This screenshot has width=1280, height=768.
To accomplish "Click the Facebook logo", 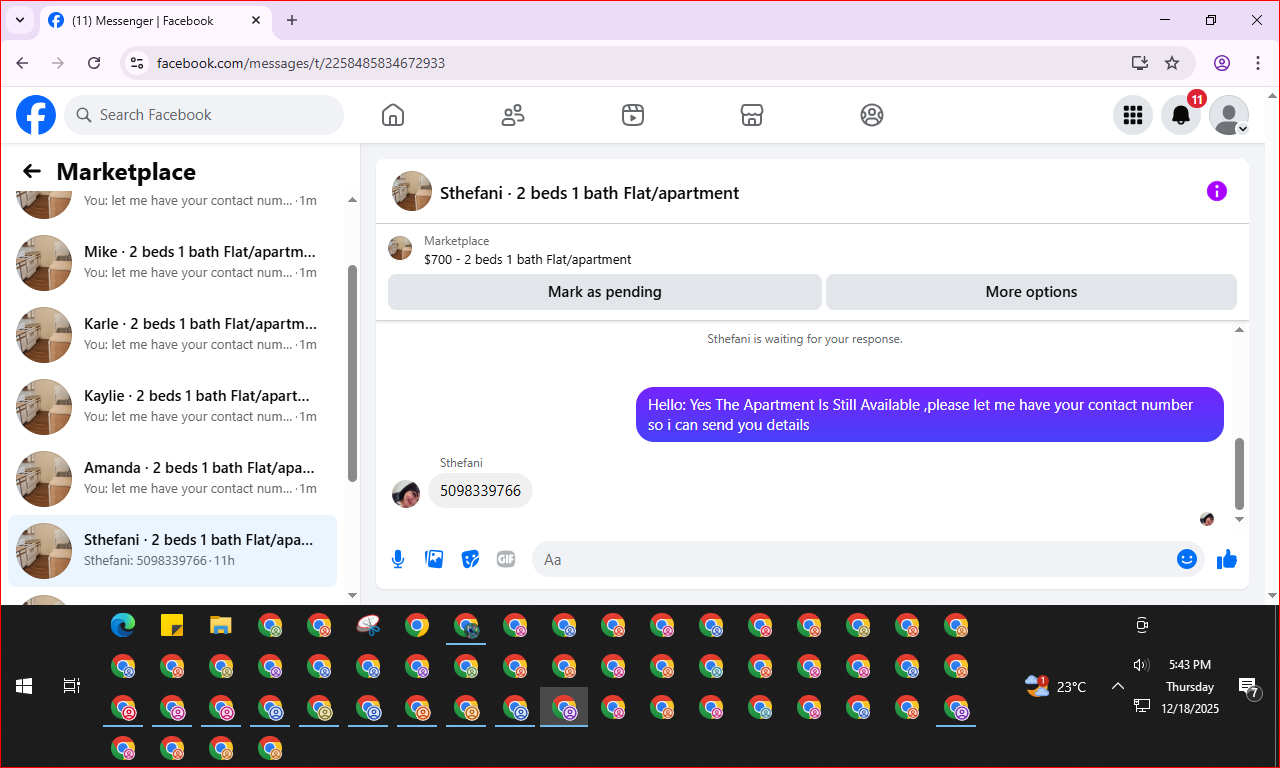I will click(x=36, y=115).
